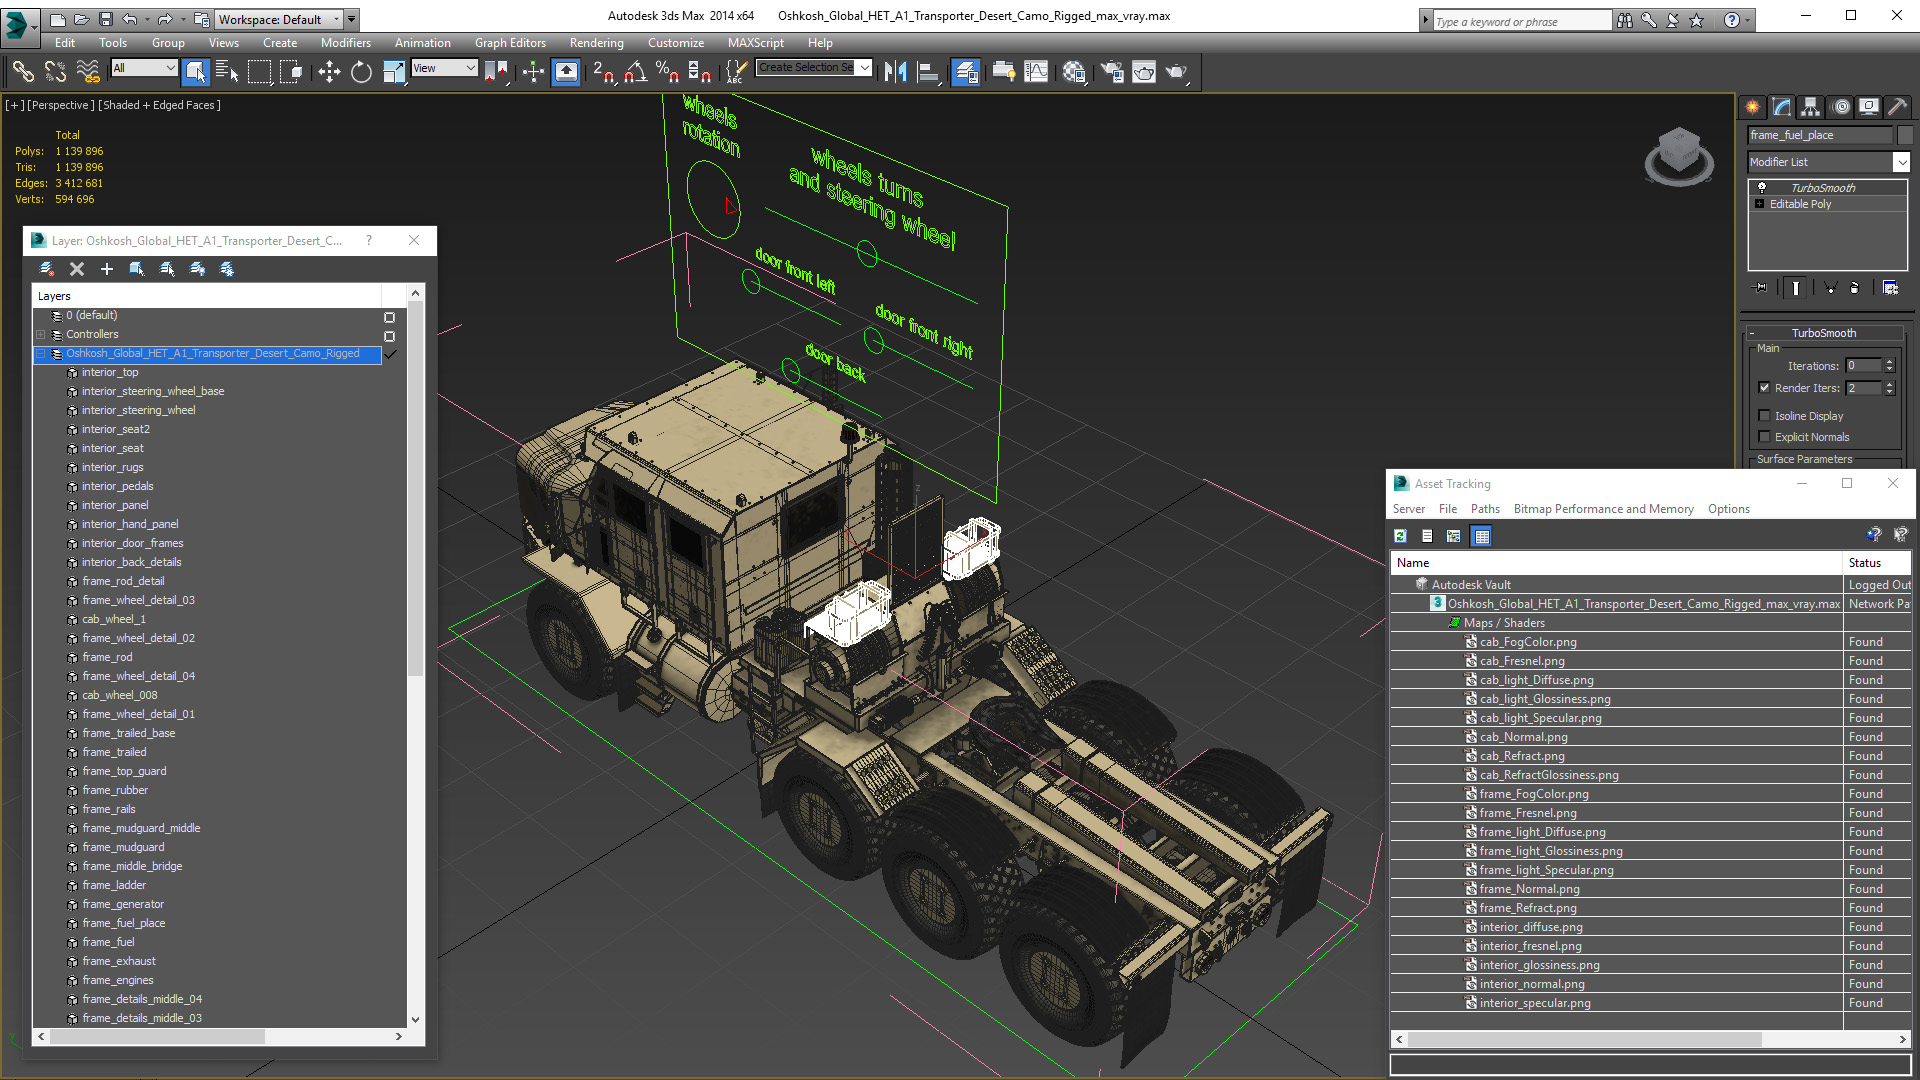The height and width of the screenshot is (1080, 1920).
Task: Increase Iterations spinner up arrow
Action: pyautogui.click(x=1889, y=362)
